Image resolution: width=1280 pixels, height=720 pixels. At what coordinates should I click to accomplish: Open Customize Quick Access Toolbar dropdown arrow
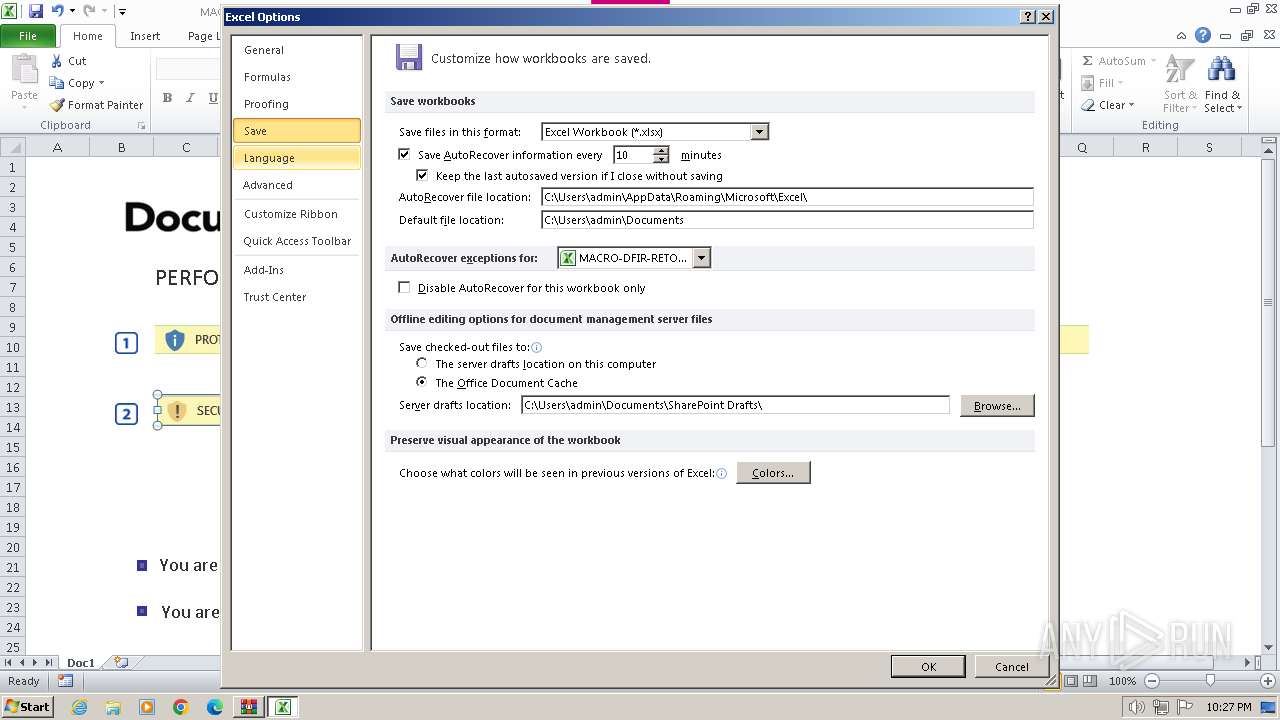122,12
